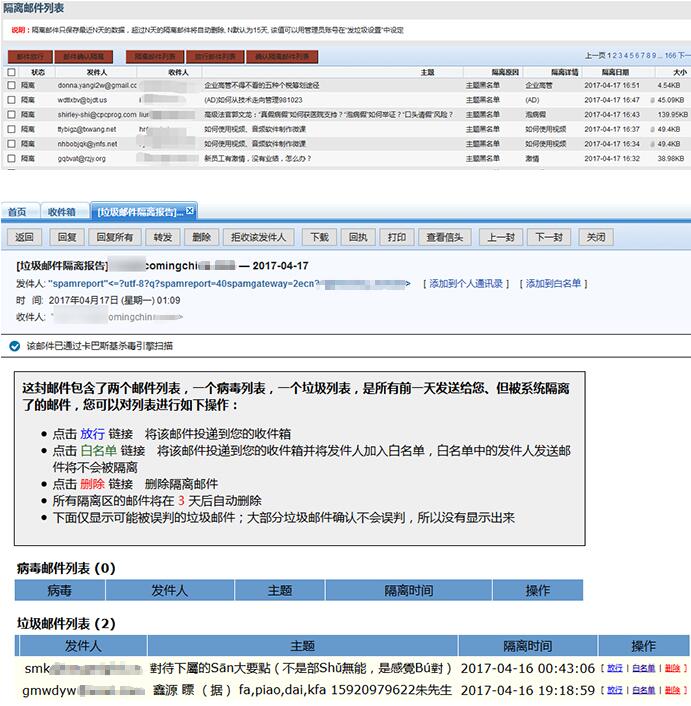The height and width of the screenshot is (706, 691).
Task: Click the 转发 forward button
Action: [x=163, y=237]
